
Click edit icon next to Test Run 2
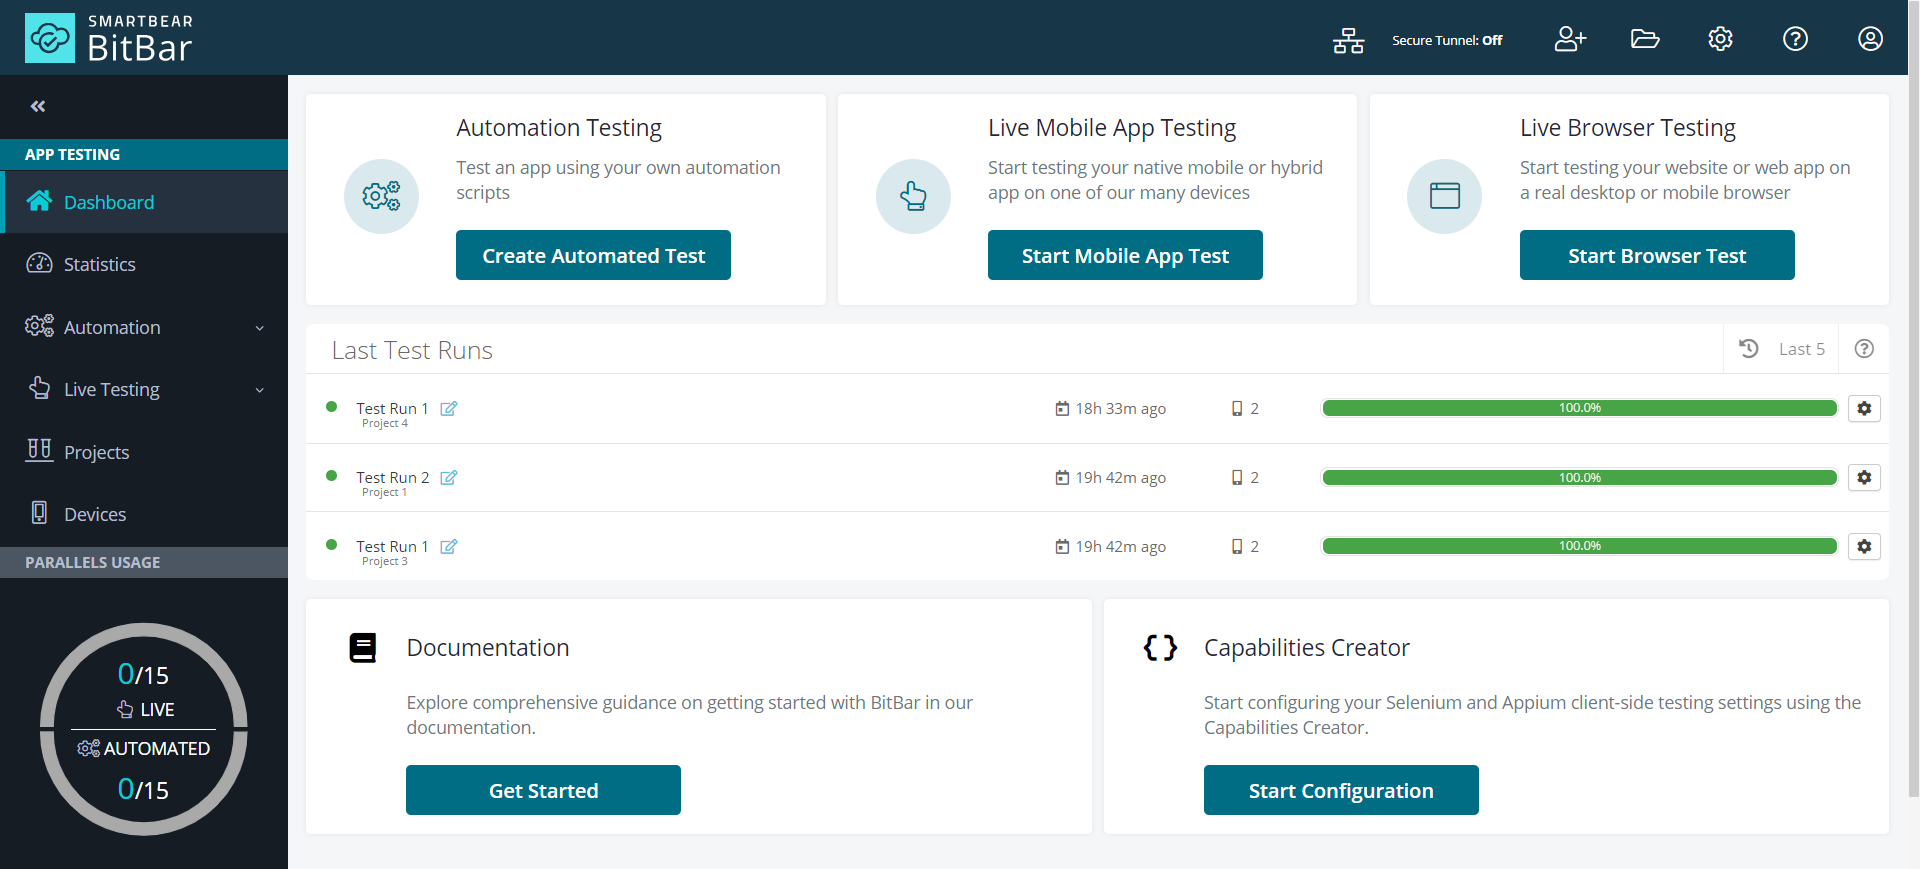(449, 478)
